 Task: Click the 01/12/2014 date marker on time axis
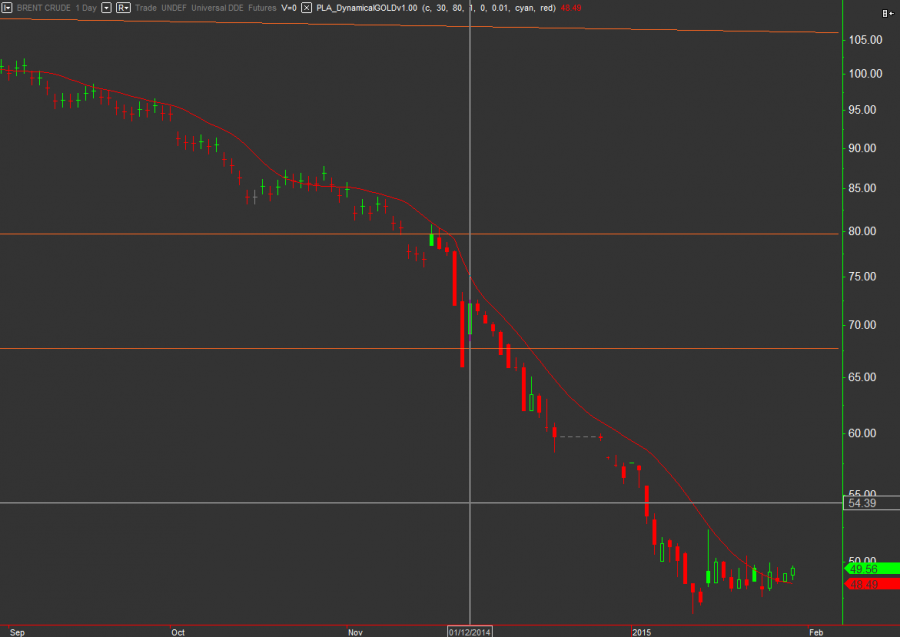click(x=469, y=631)
